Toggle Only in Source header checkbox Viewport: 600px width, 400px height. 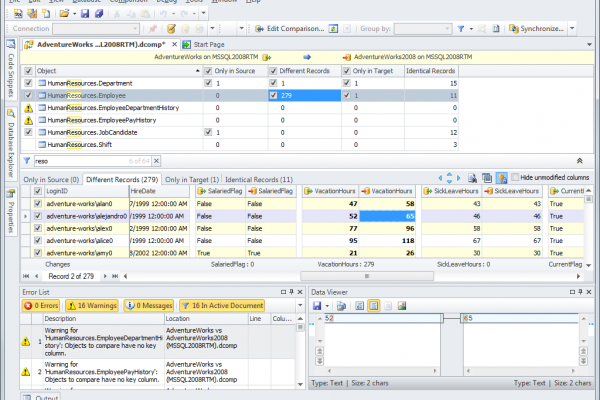coord(208,71)
